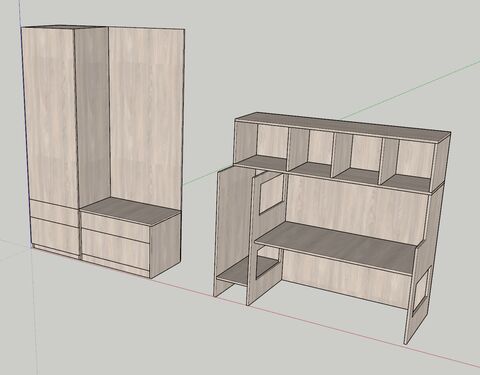The width and height of the screenshot is (480, 375).
Task: Select the upper drawer front under wardrobe bench
Action: (x=115, y=227)
